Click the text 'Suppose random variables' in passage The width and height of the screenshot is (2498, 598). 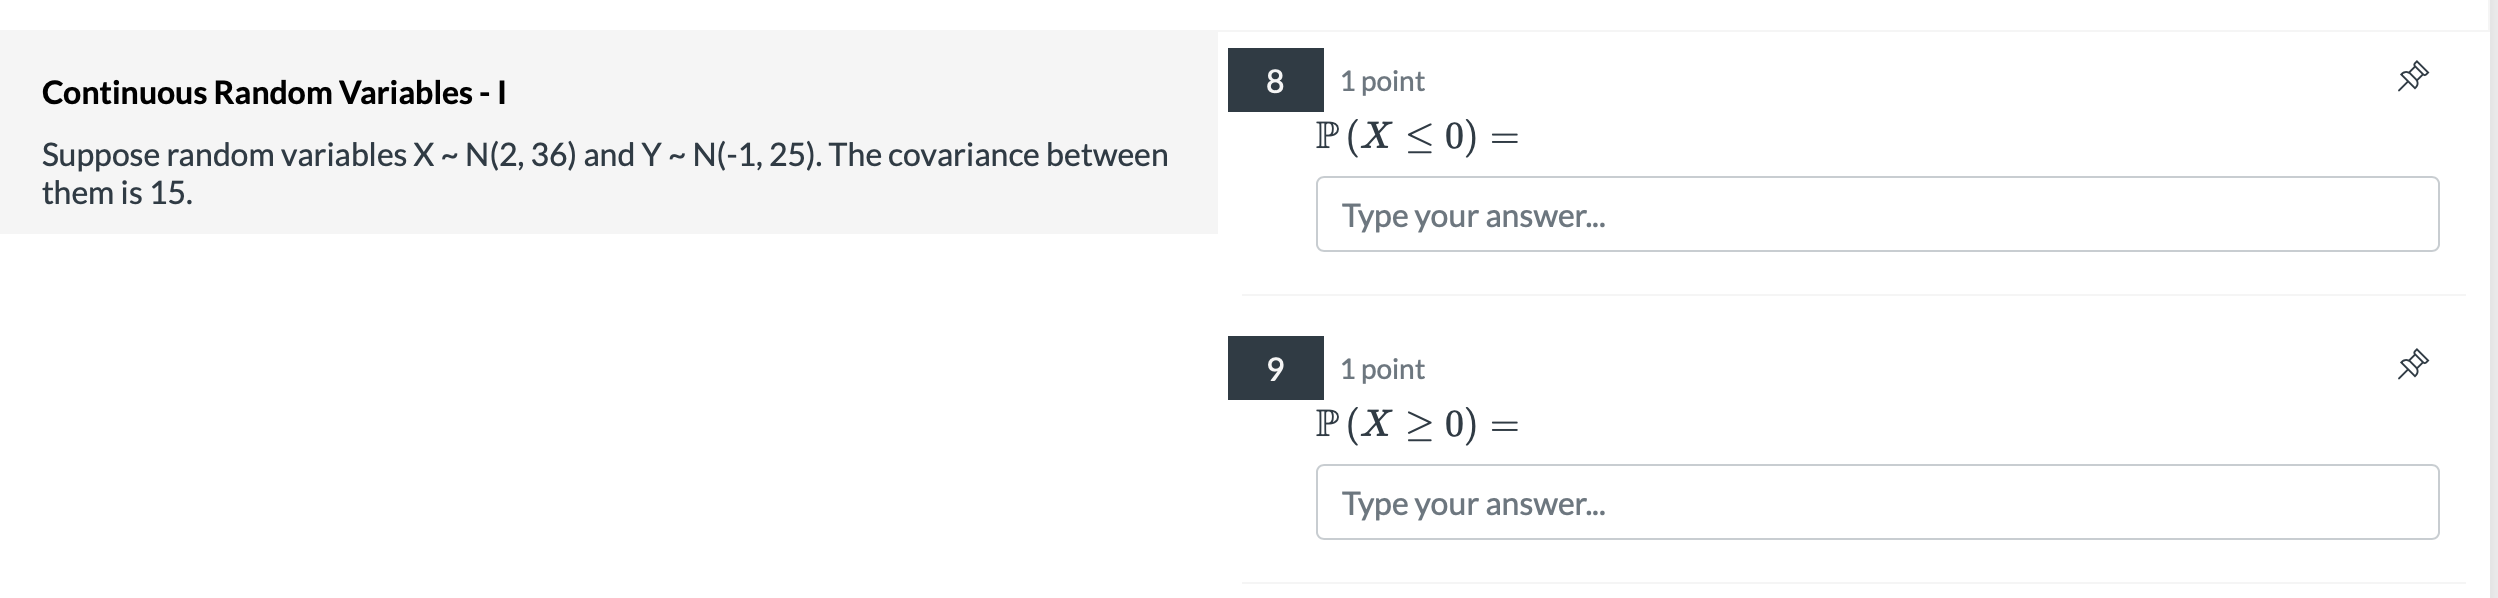pyautogui.click(x=224, y=155)
